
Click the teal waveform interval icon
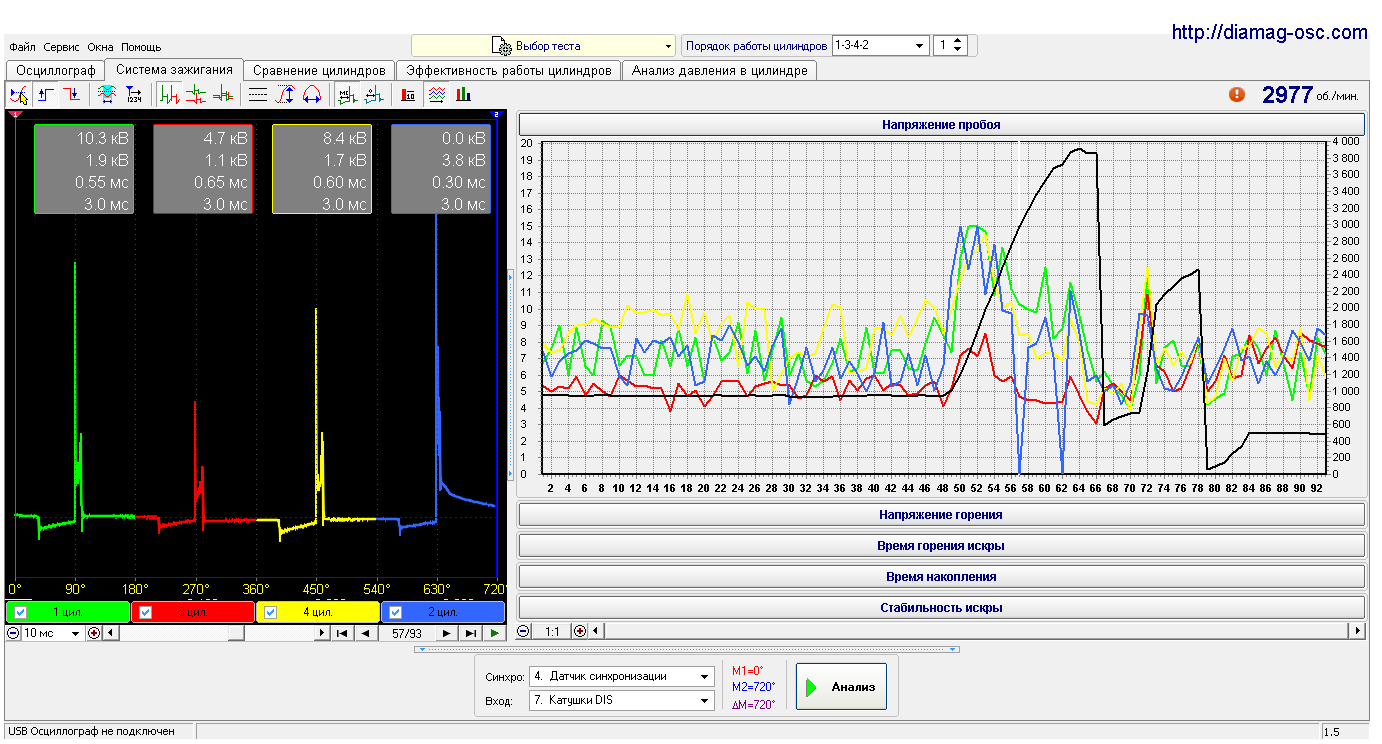coord(373,95)
